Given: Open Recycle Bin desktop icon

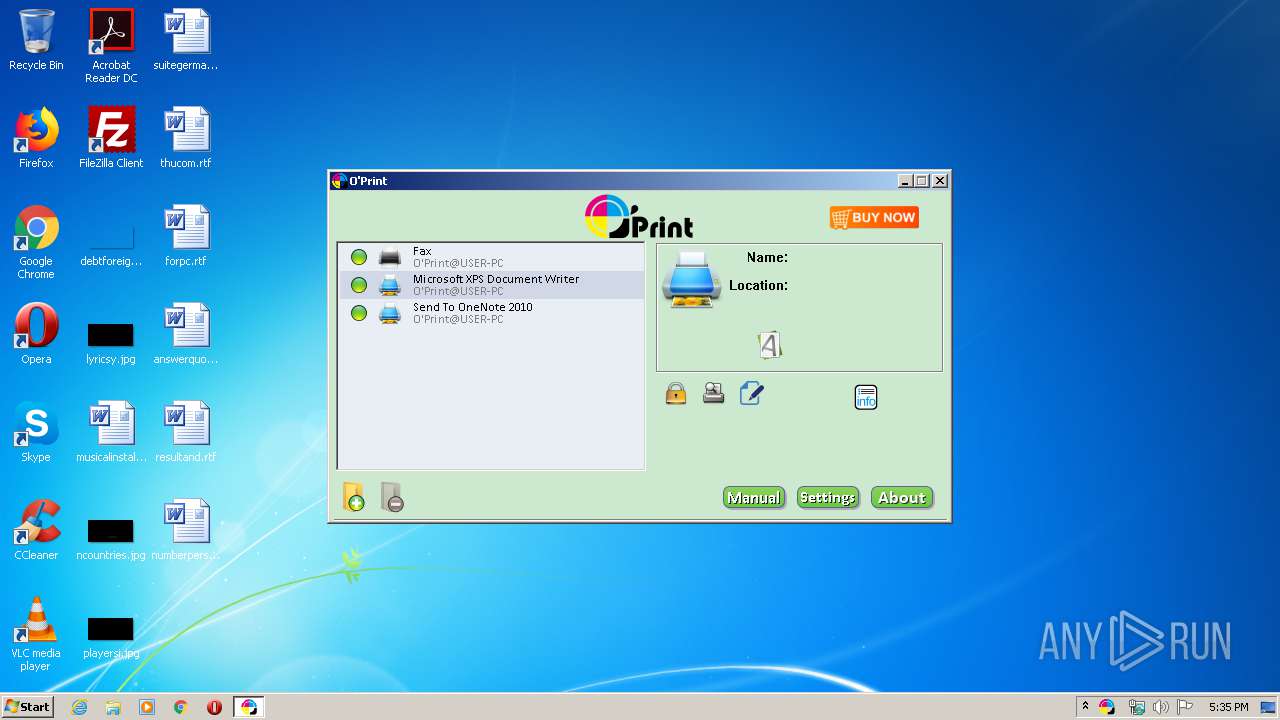Looking at the screenshot, I should click(x=36, y=40).
